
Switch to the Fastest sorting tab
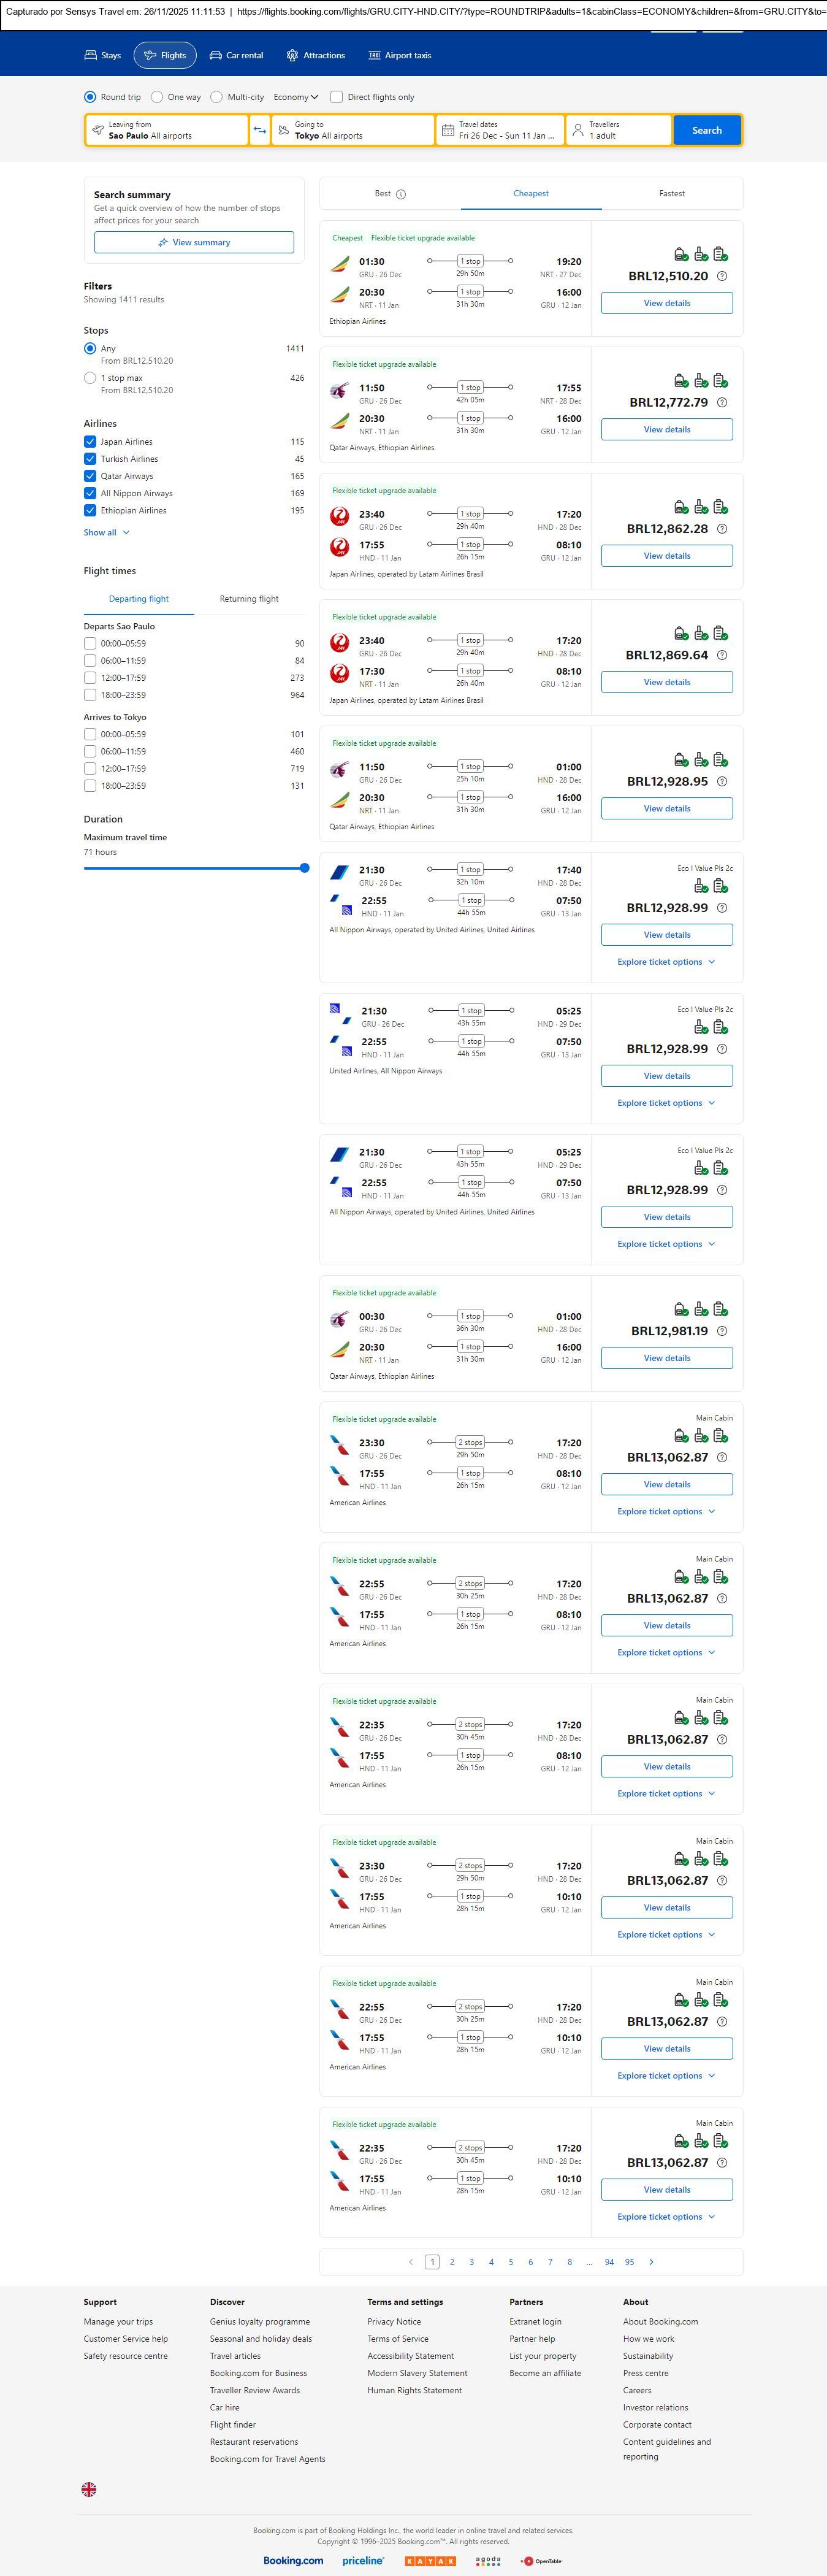point(671,194)
